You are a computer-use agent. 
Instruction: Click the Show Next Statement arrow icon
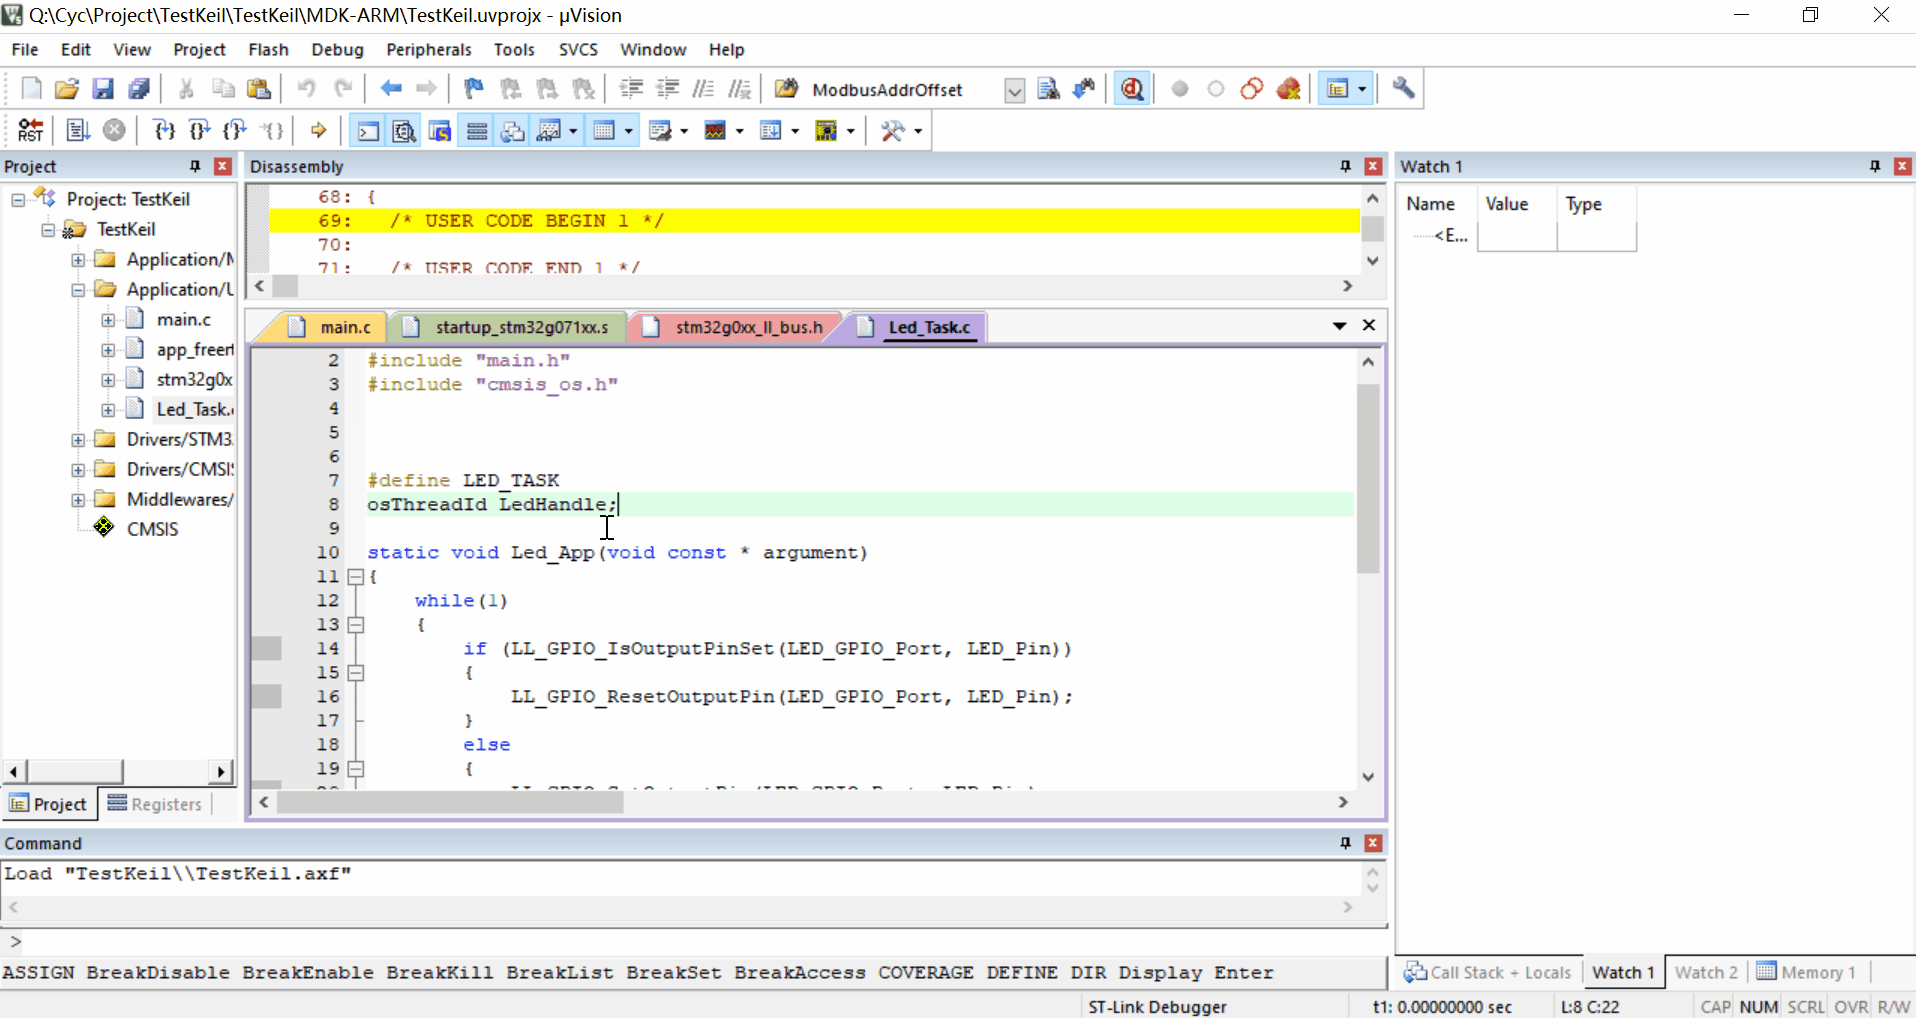(x=318, y=130)
